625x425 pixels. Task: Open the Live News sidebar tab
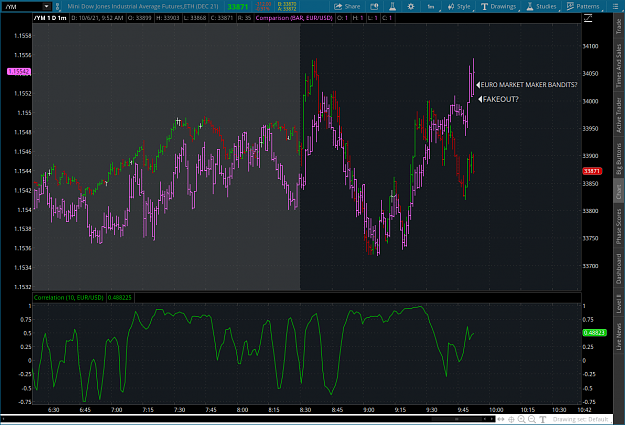pyautogui.click(x=619, y=336)
